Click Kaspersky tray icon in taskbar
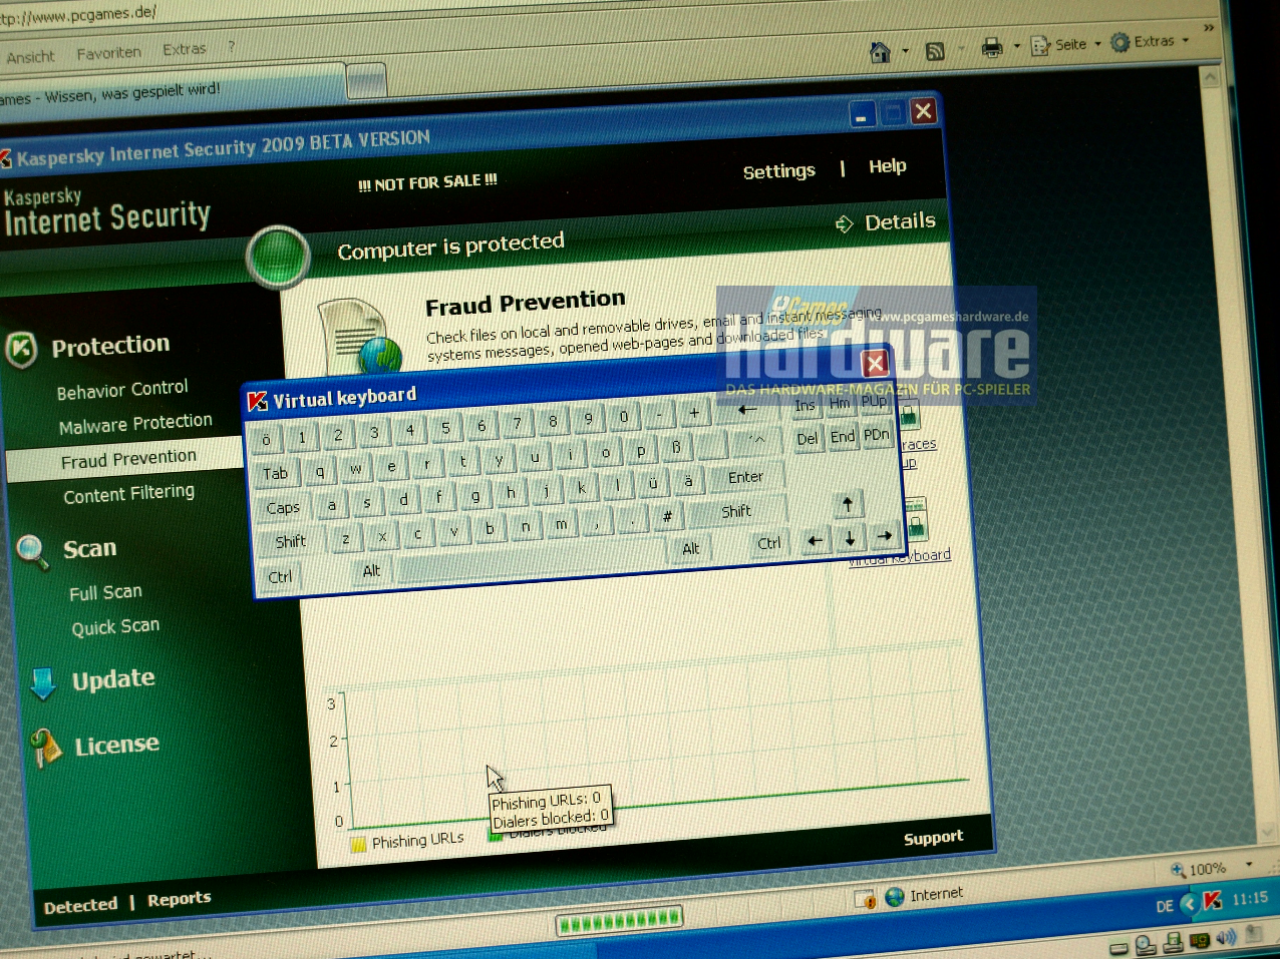The width and height of the screenshot is (1280, 959). tap(1212, 901)
